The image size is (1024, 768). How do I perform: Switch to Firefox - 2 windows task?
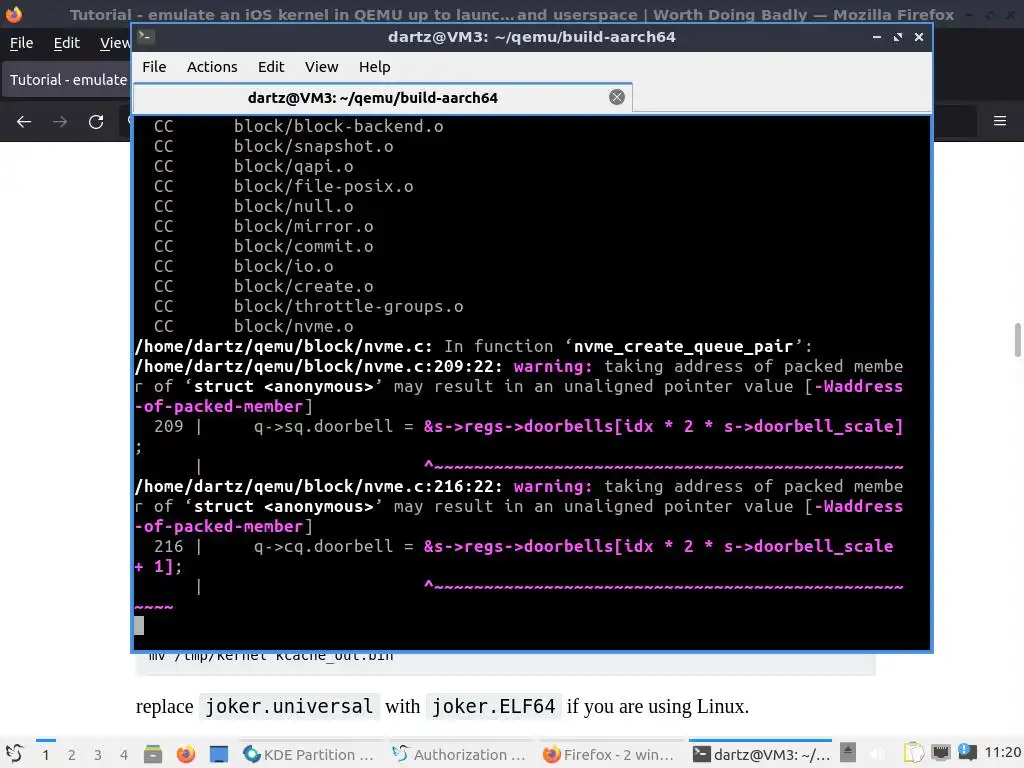click(611, 754)
